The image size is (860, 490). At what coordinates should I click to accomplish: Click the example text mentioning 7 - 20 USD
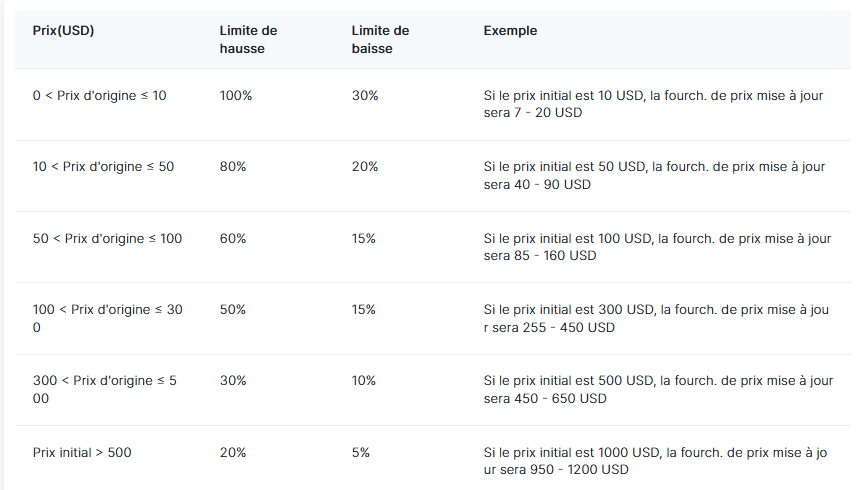655,104
